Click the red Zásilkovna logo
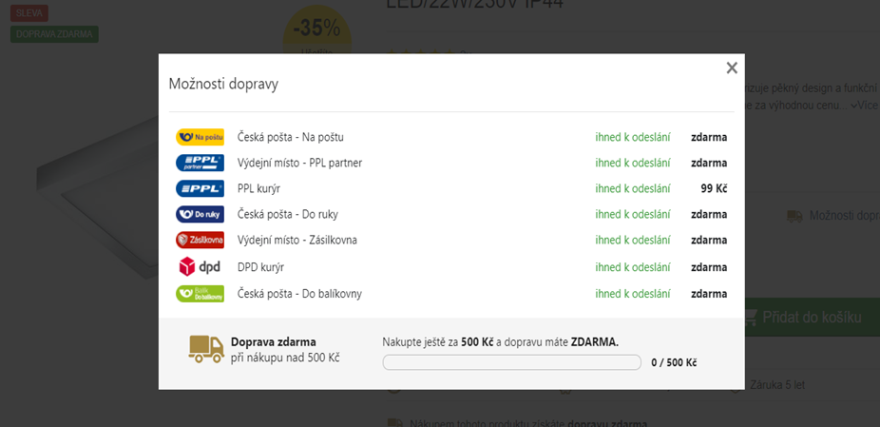The width and height of the screenshot is (880, 427). pos(200,240)
